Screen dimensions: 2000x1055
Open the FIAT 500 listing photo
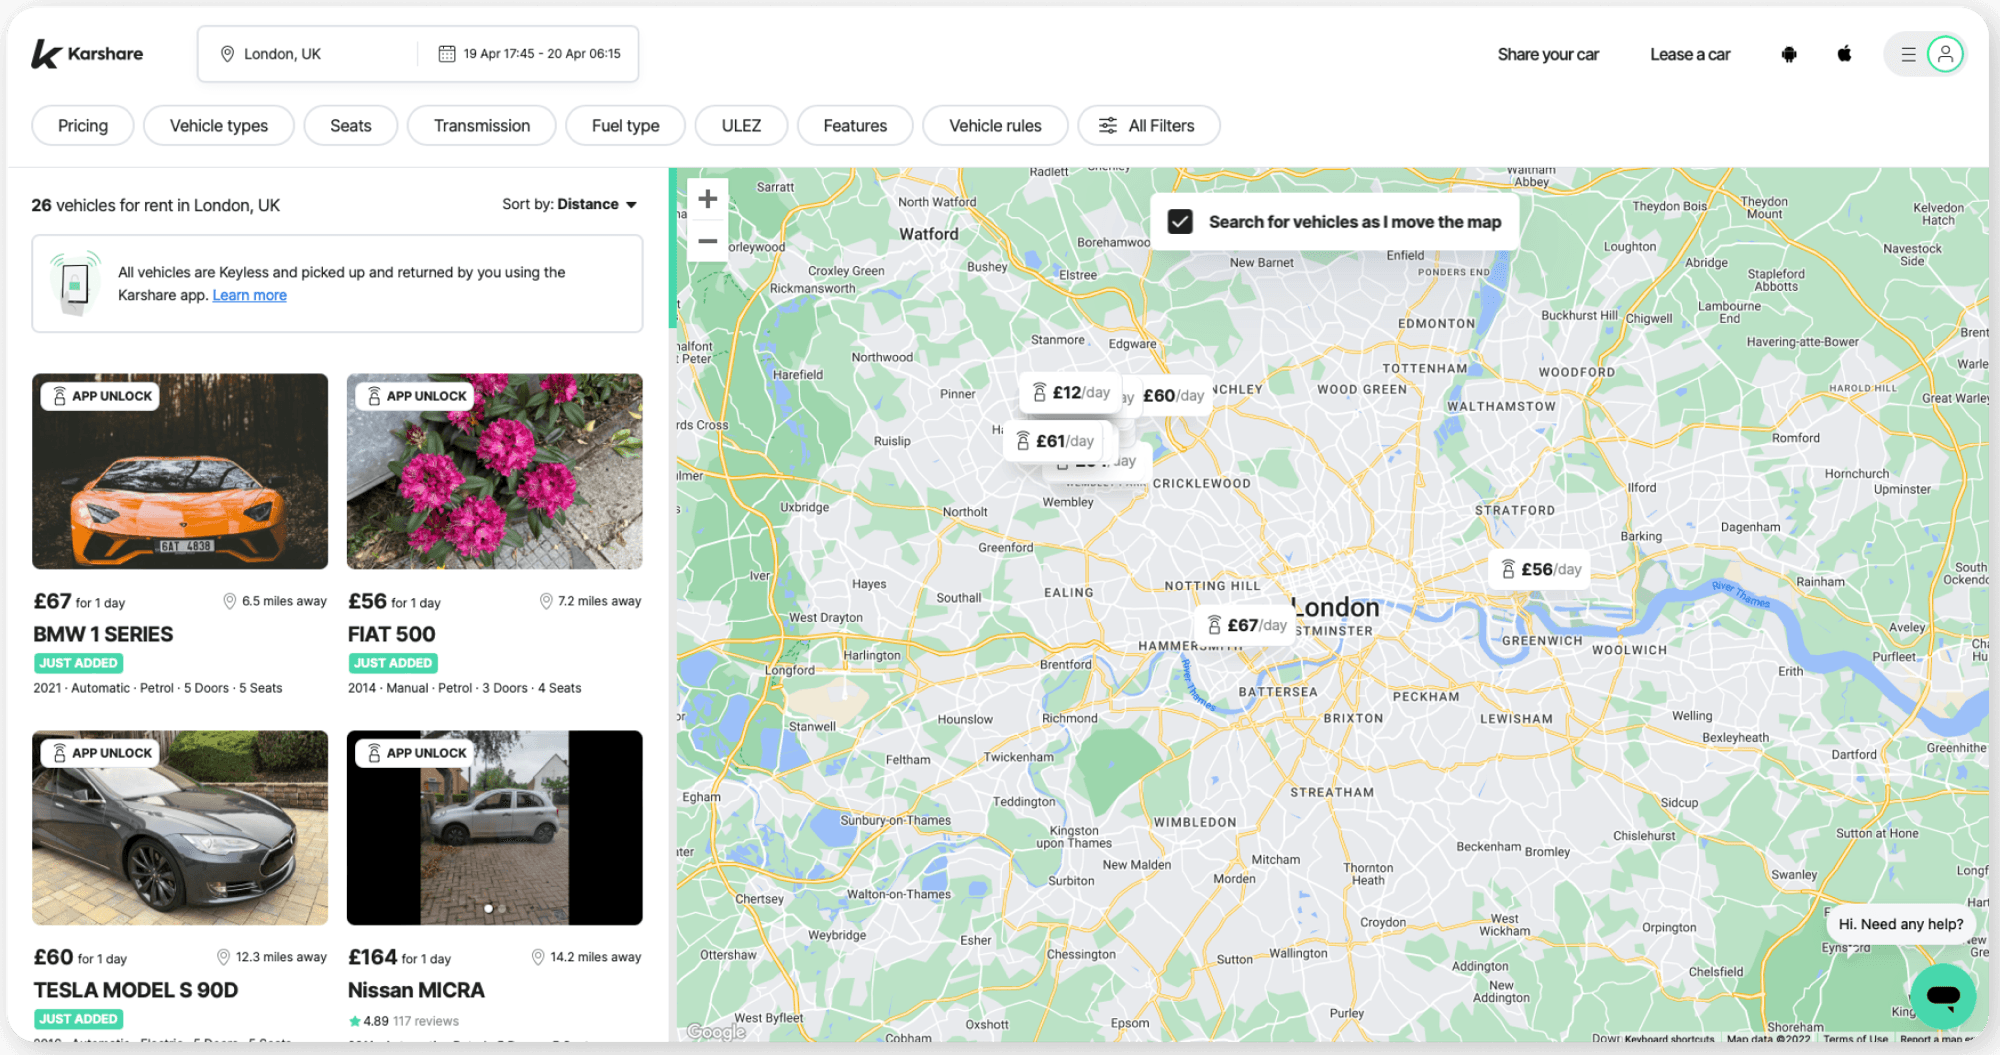[x=495, y=471]
